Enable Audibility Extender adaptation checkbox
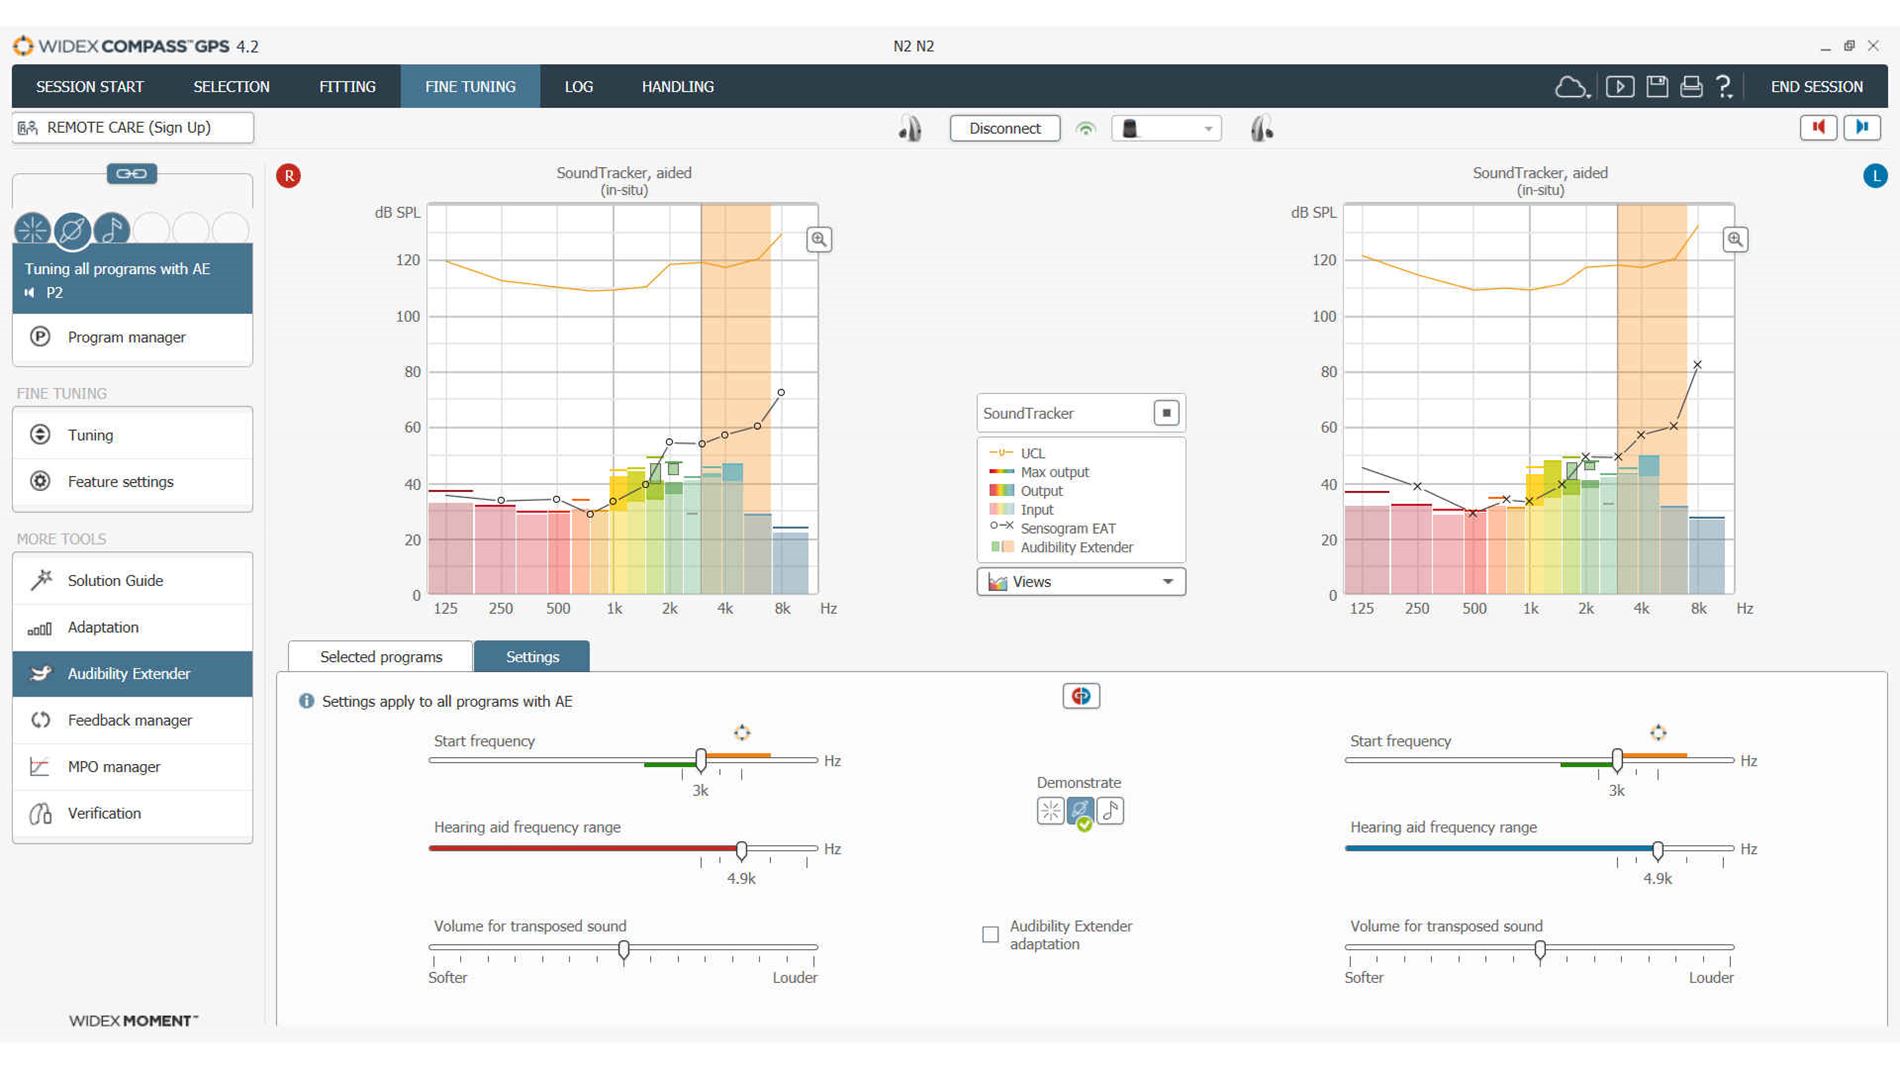The image size is (1900, 1069). tap(990, 934)
